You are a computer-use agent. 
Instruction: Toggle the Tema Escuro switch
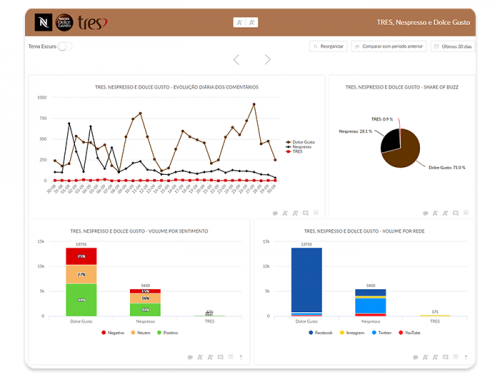[65, 46]
